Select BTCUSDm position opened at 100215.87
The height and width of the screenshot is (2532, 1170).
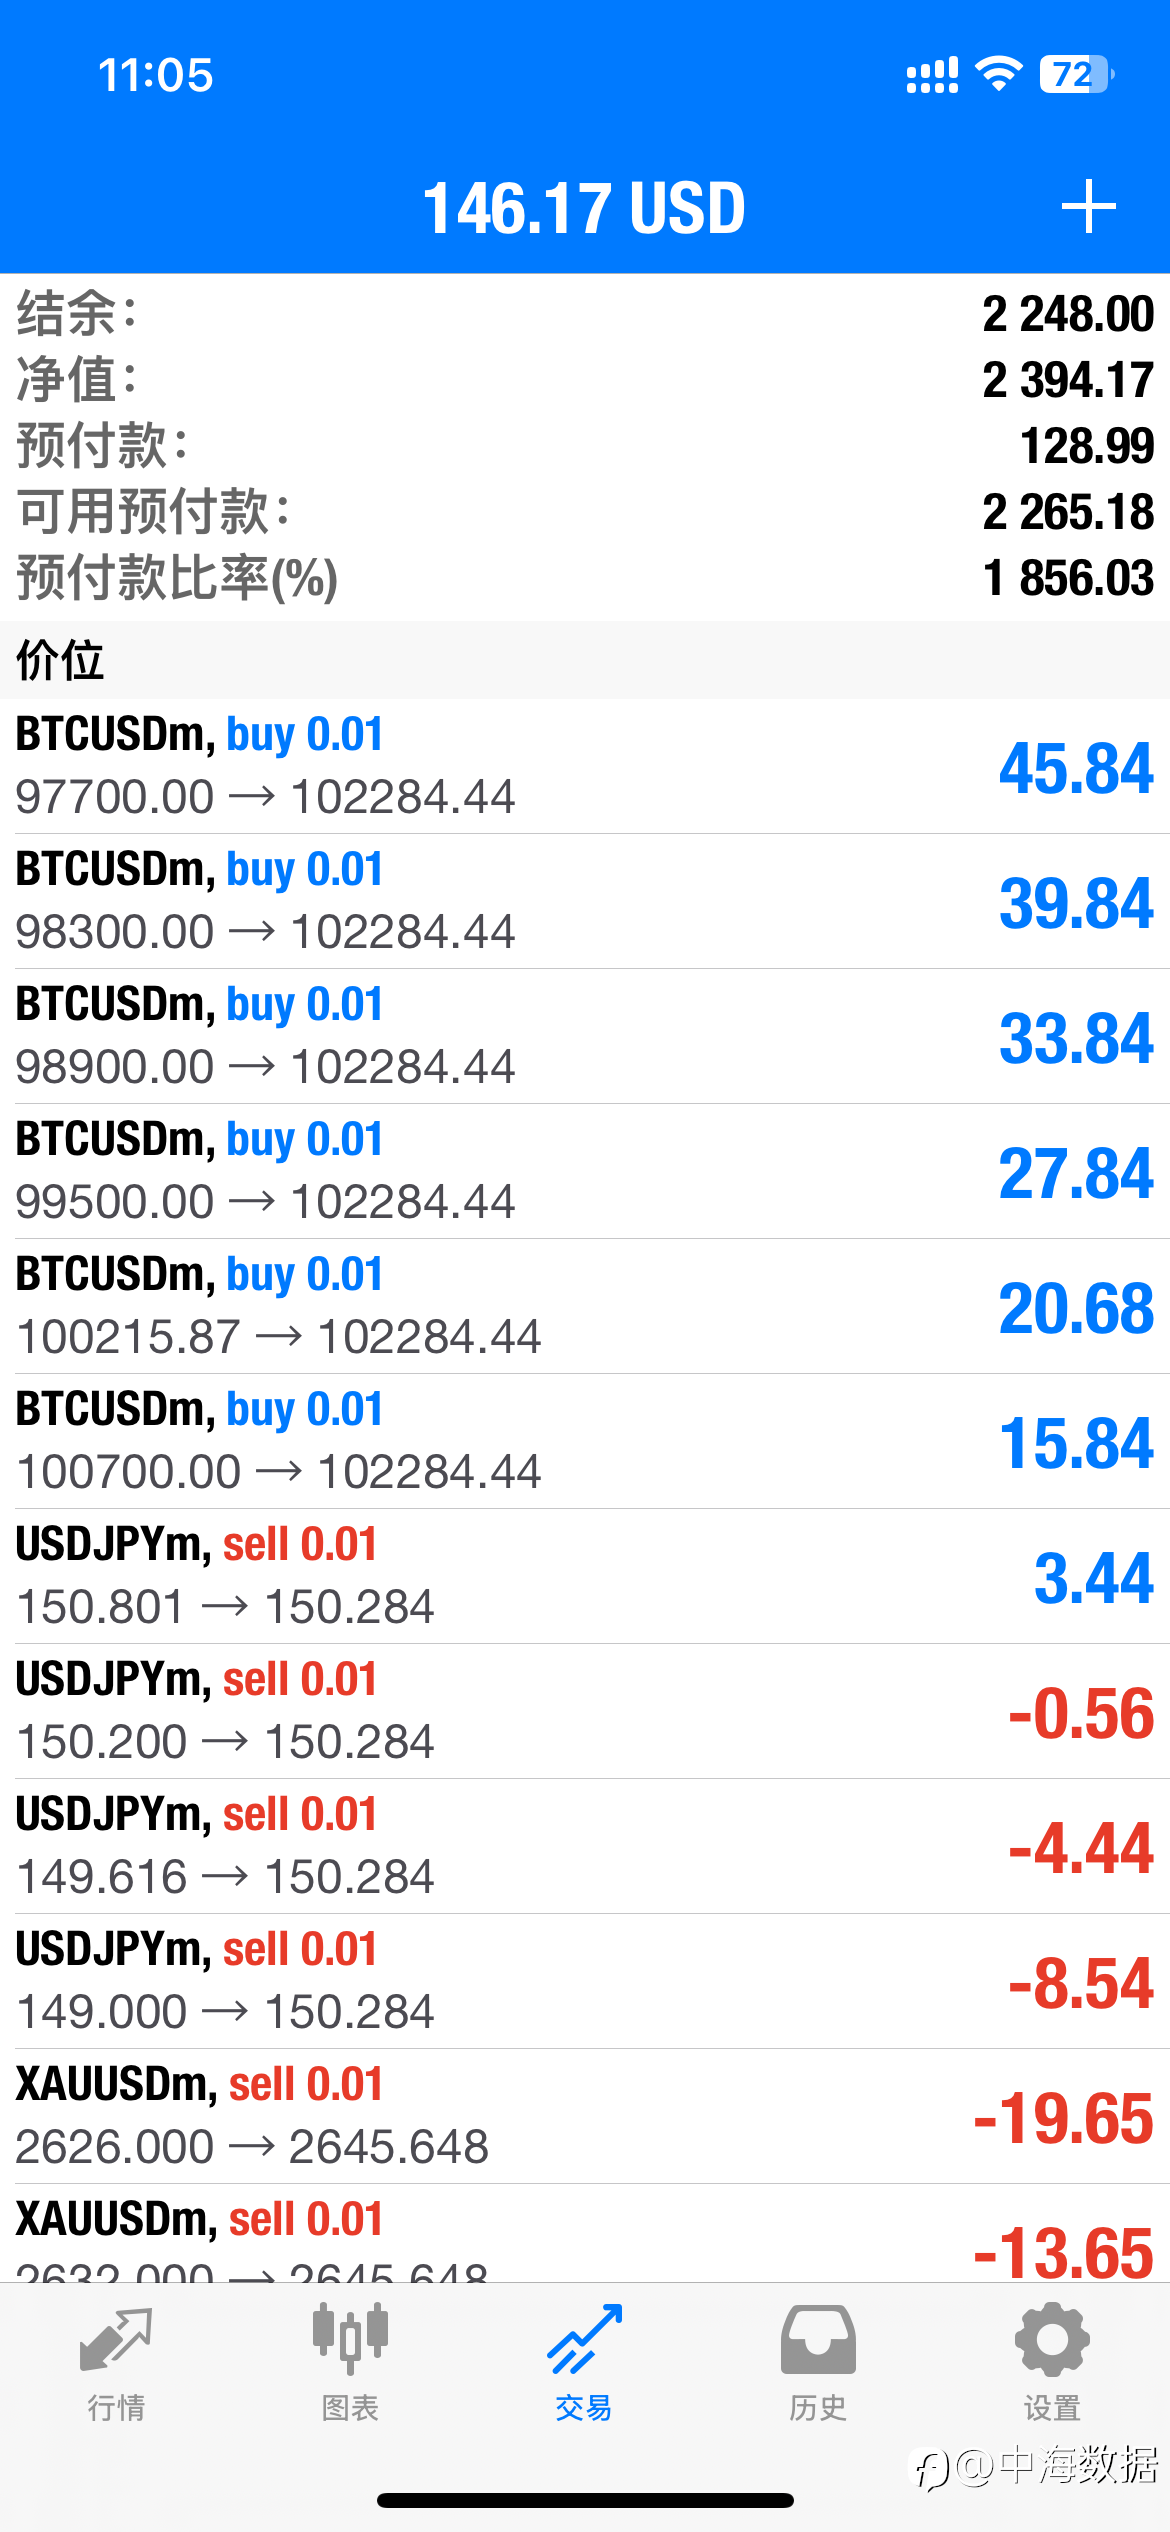585,1306
